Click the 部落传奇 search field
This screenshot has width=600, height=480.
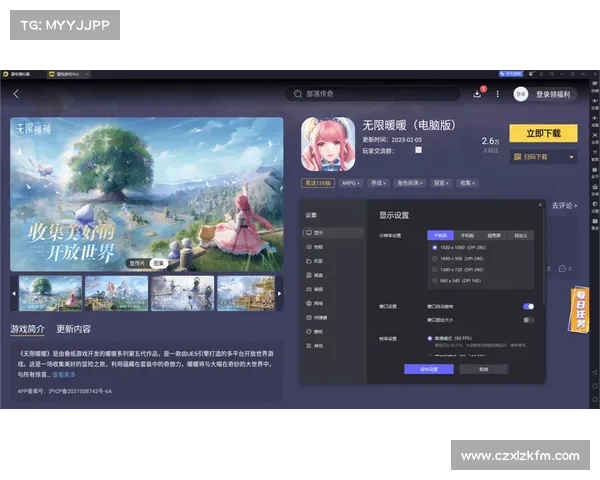(x=373, y=94)
